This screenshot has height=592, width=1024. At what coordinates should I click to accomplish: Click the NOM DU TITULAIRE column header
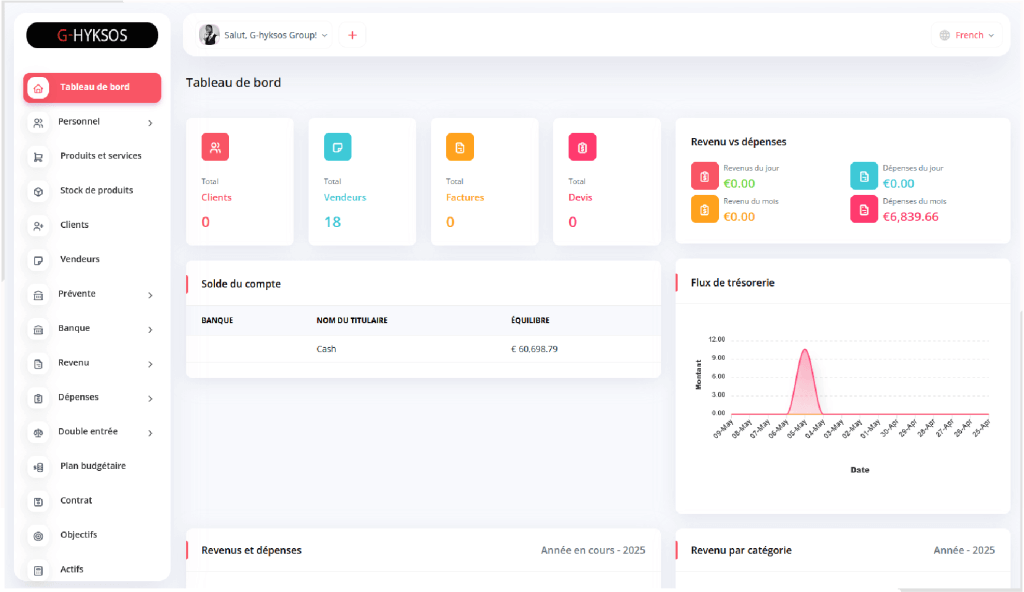click(352, 320)
